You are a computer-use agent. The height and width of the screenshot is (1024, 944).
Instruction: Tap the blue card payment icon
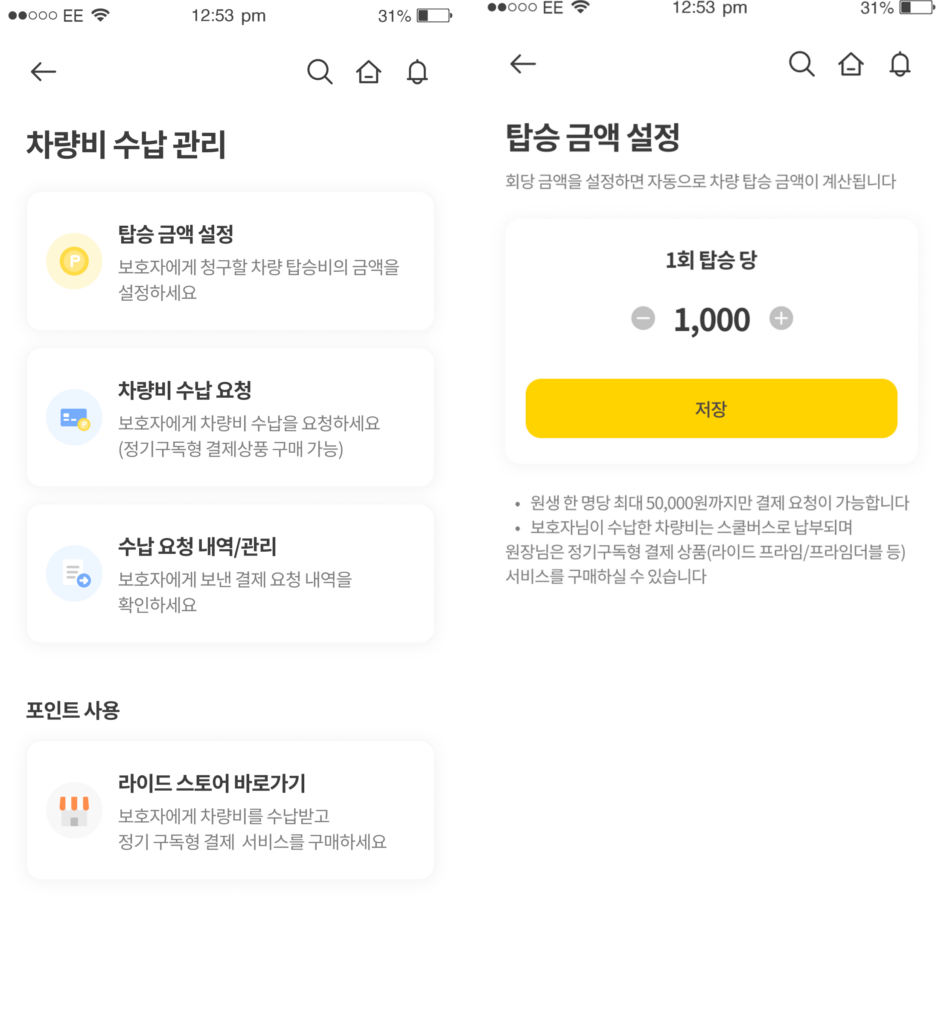point(74,417)
